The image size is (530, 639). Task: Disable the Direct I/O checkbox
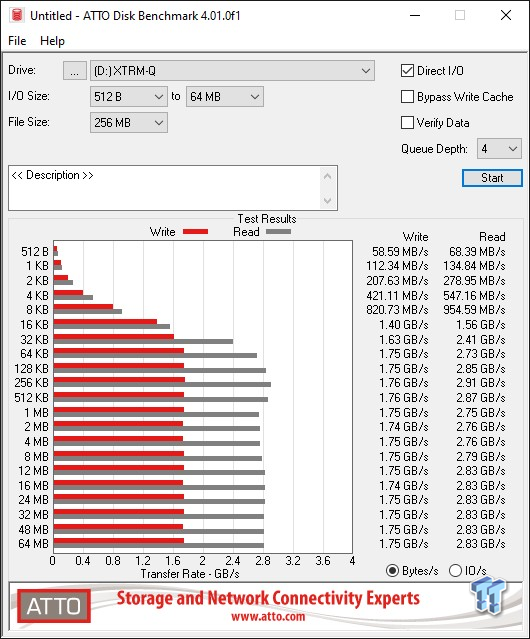pos(407,71)
